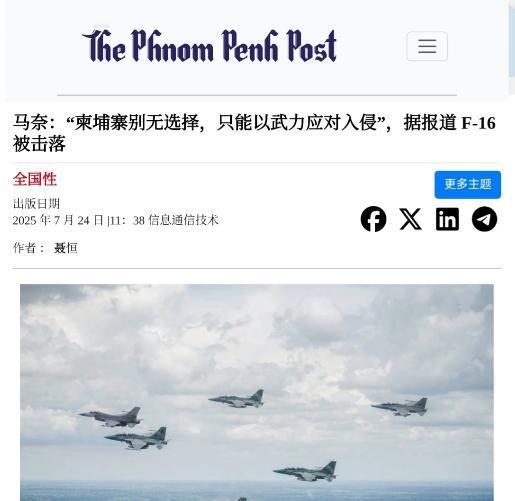Click the 信息通信技术 text after the time
Image resolution: width=515 pixels, height=501 pixels.
click(183, 220)
